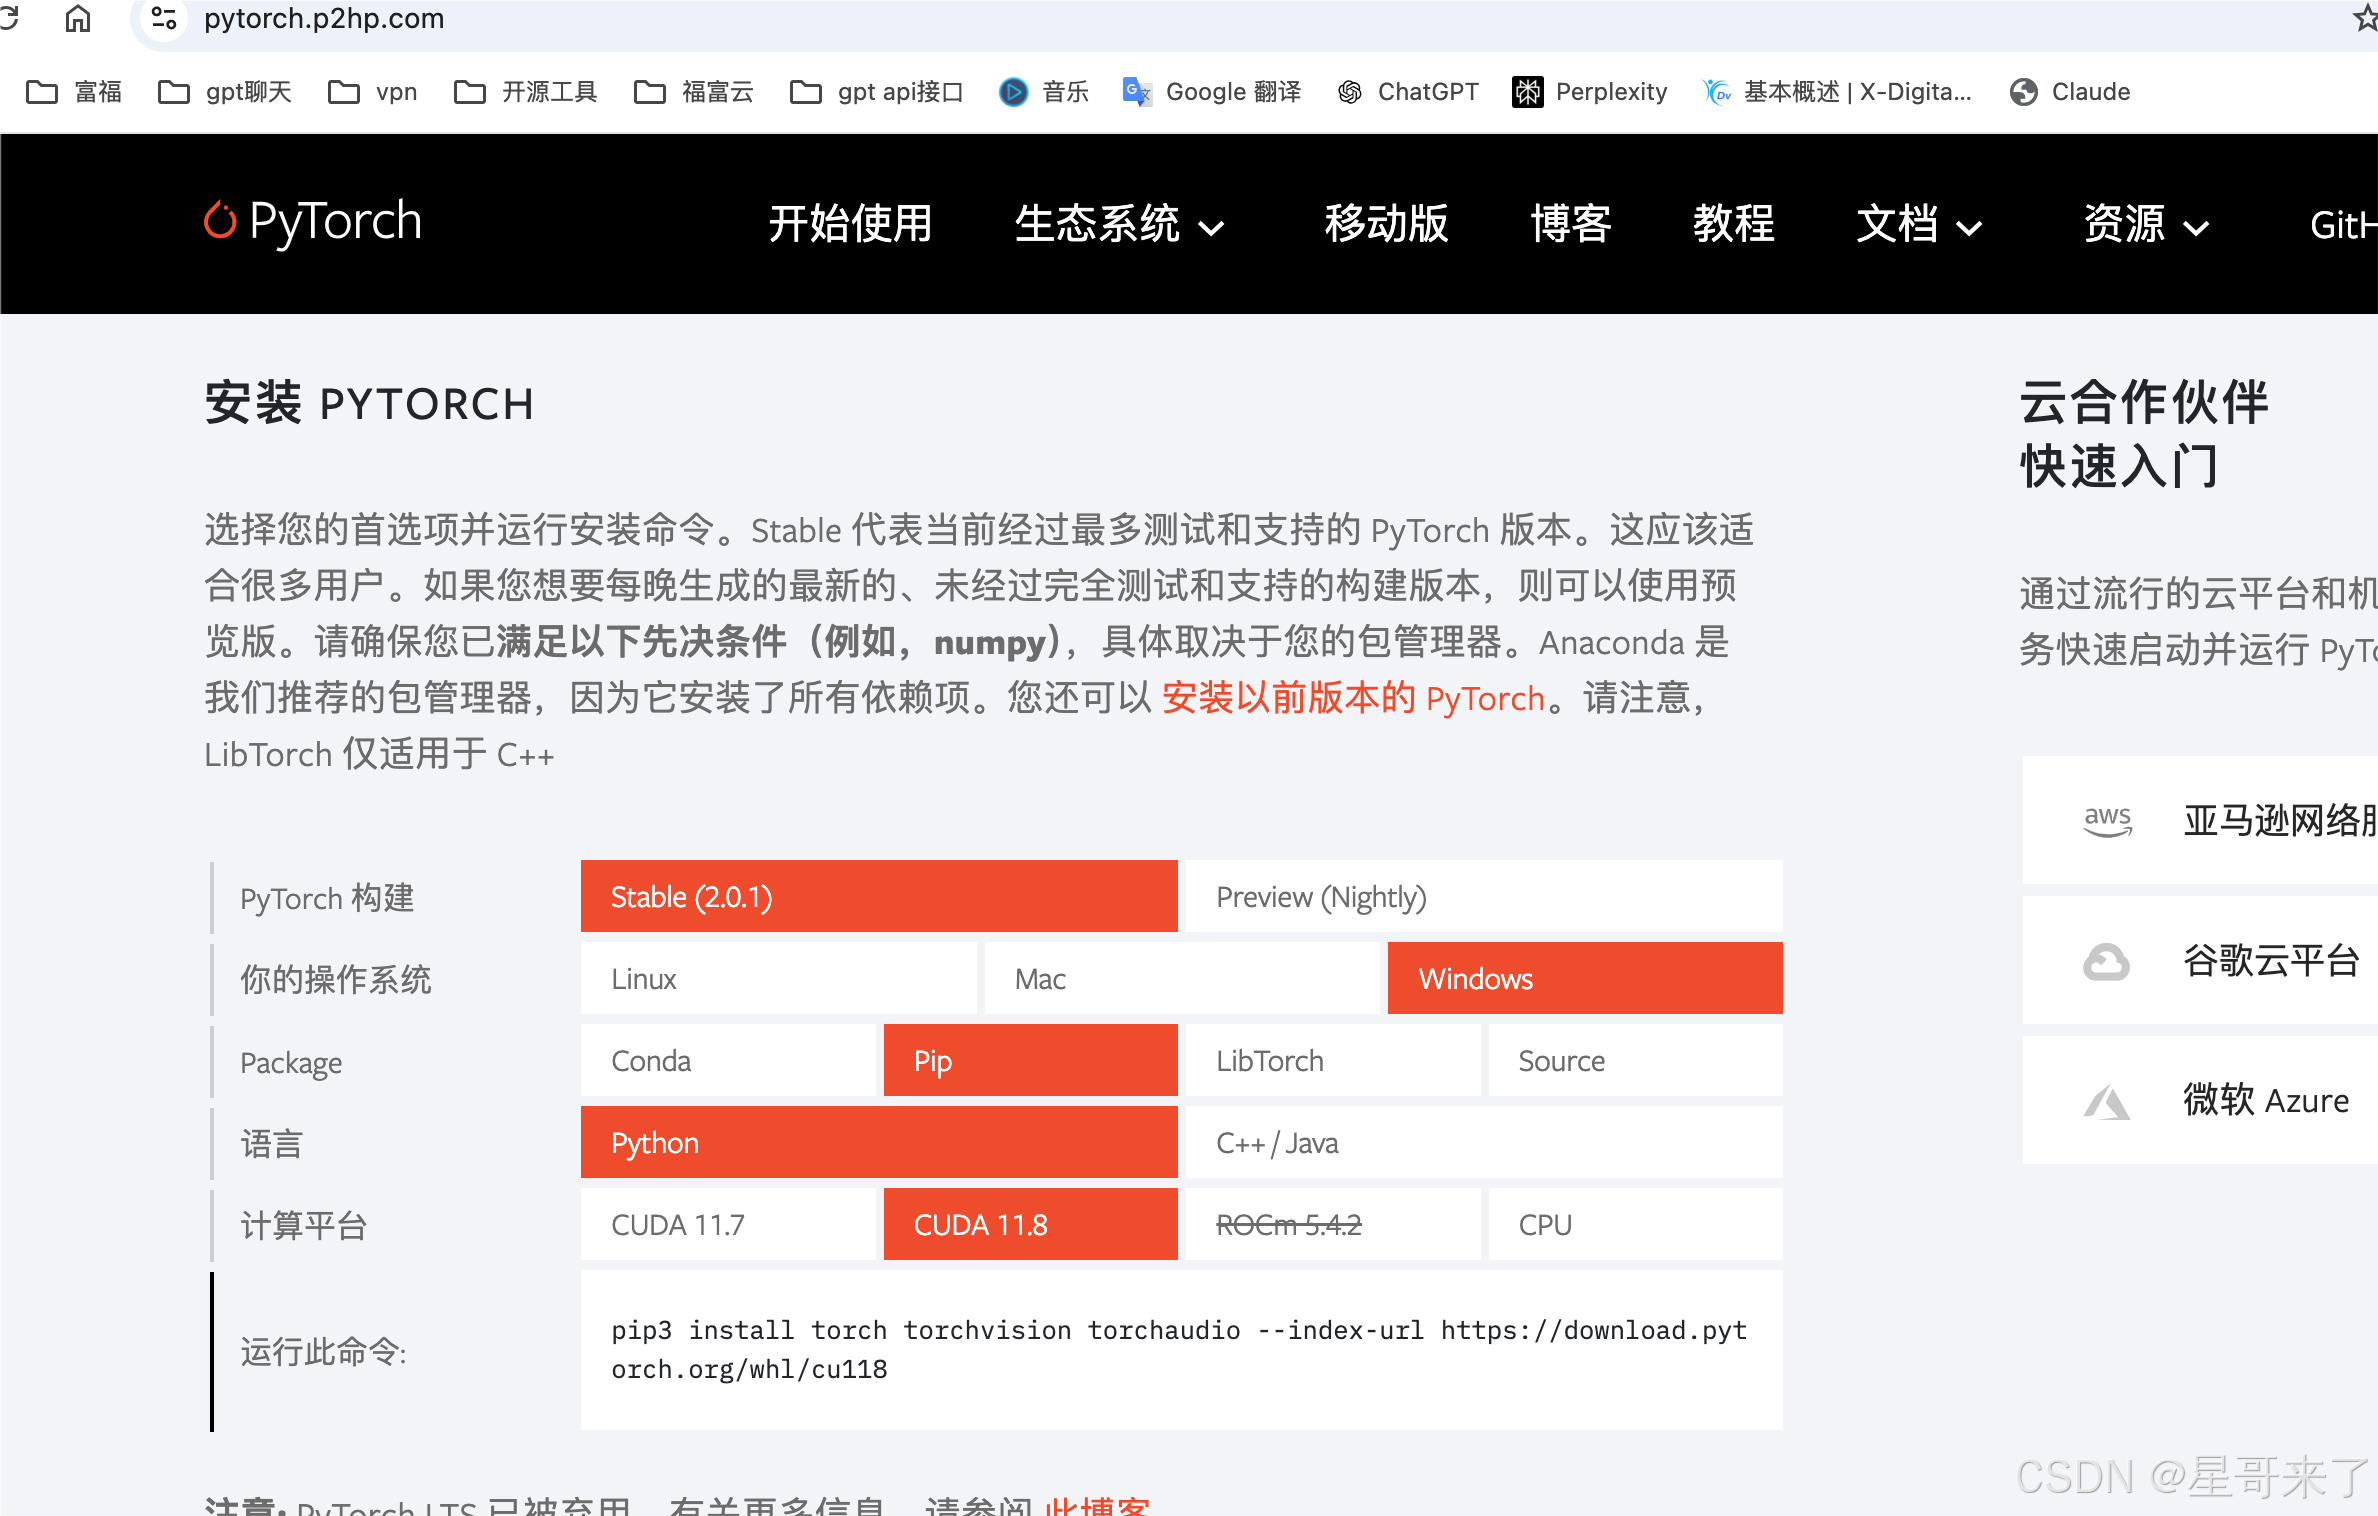
Task: Open the 博客 menu item
Action: tap(1571, 224)
